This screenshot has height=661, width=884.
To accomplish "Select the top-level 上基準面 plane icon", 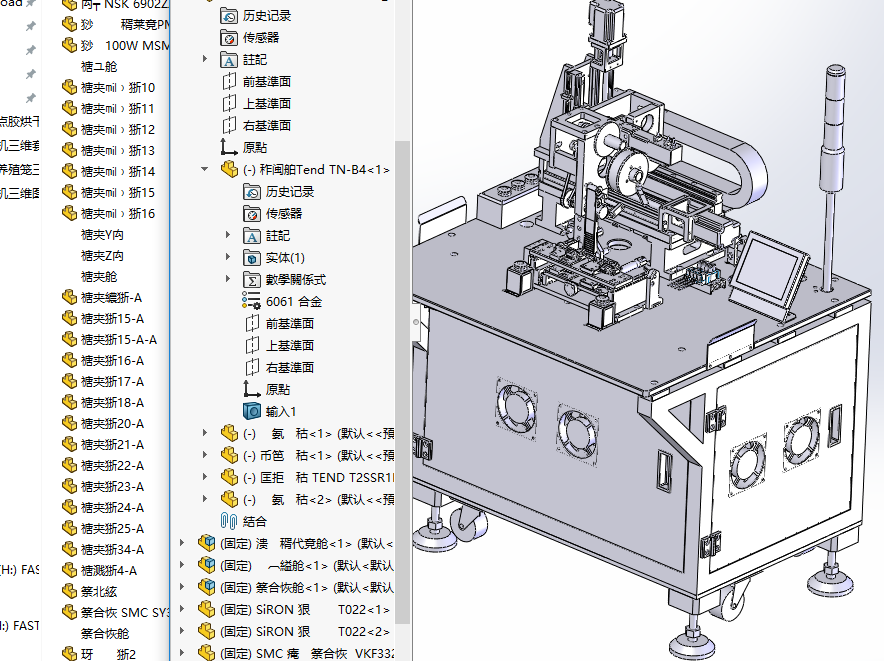I will [x=228, y=104].
